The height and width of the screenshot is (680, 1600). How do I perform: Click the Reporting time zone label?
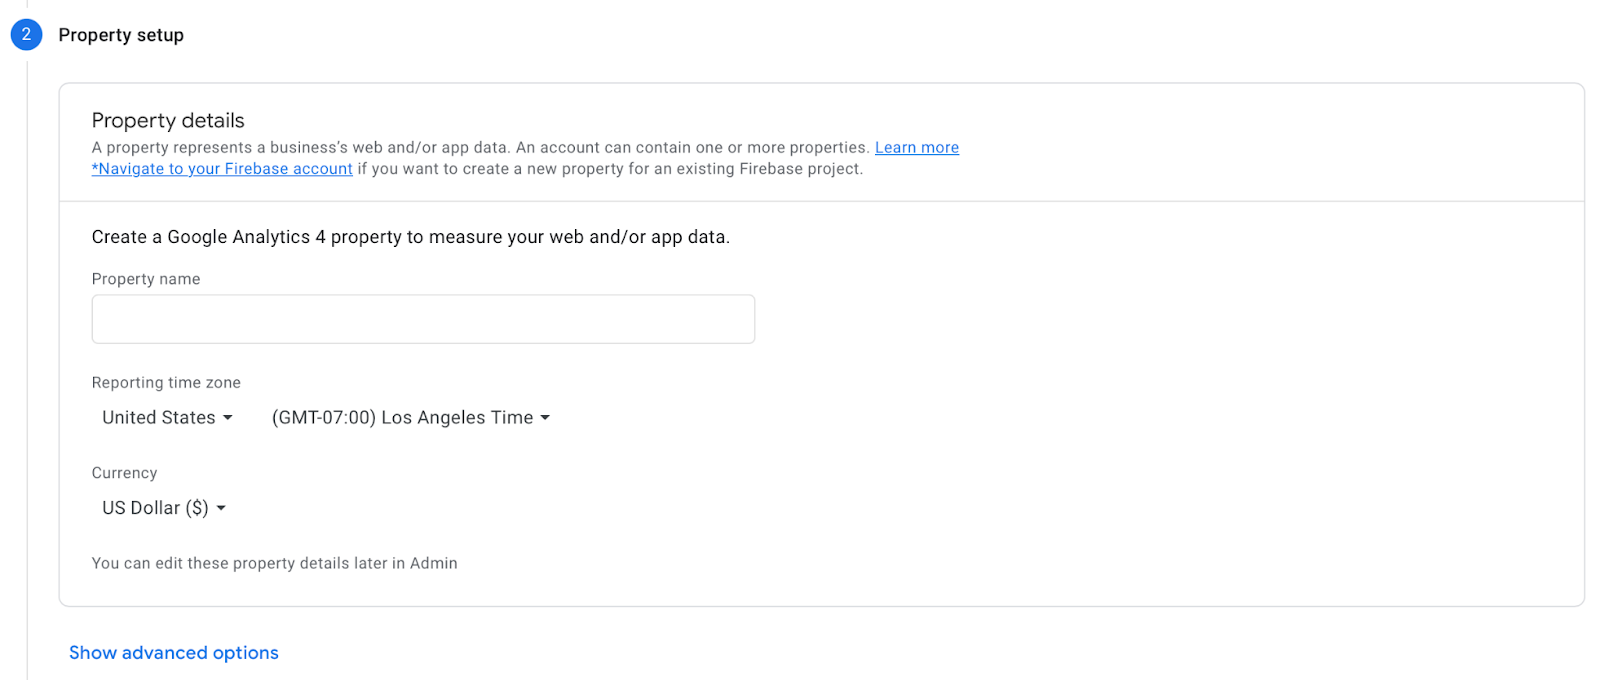coord(166,383)
